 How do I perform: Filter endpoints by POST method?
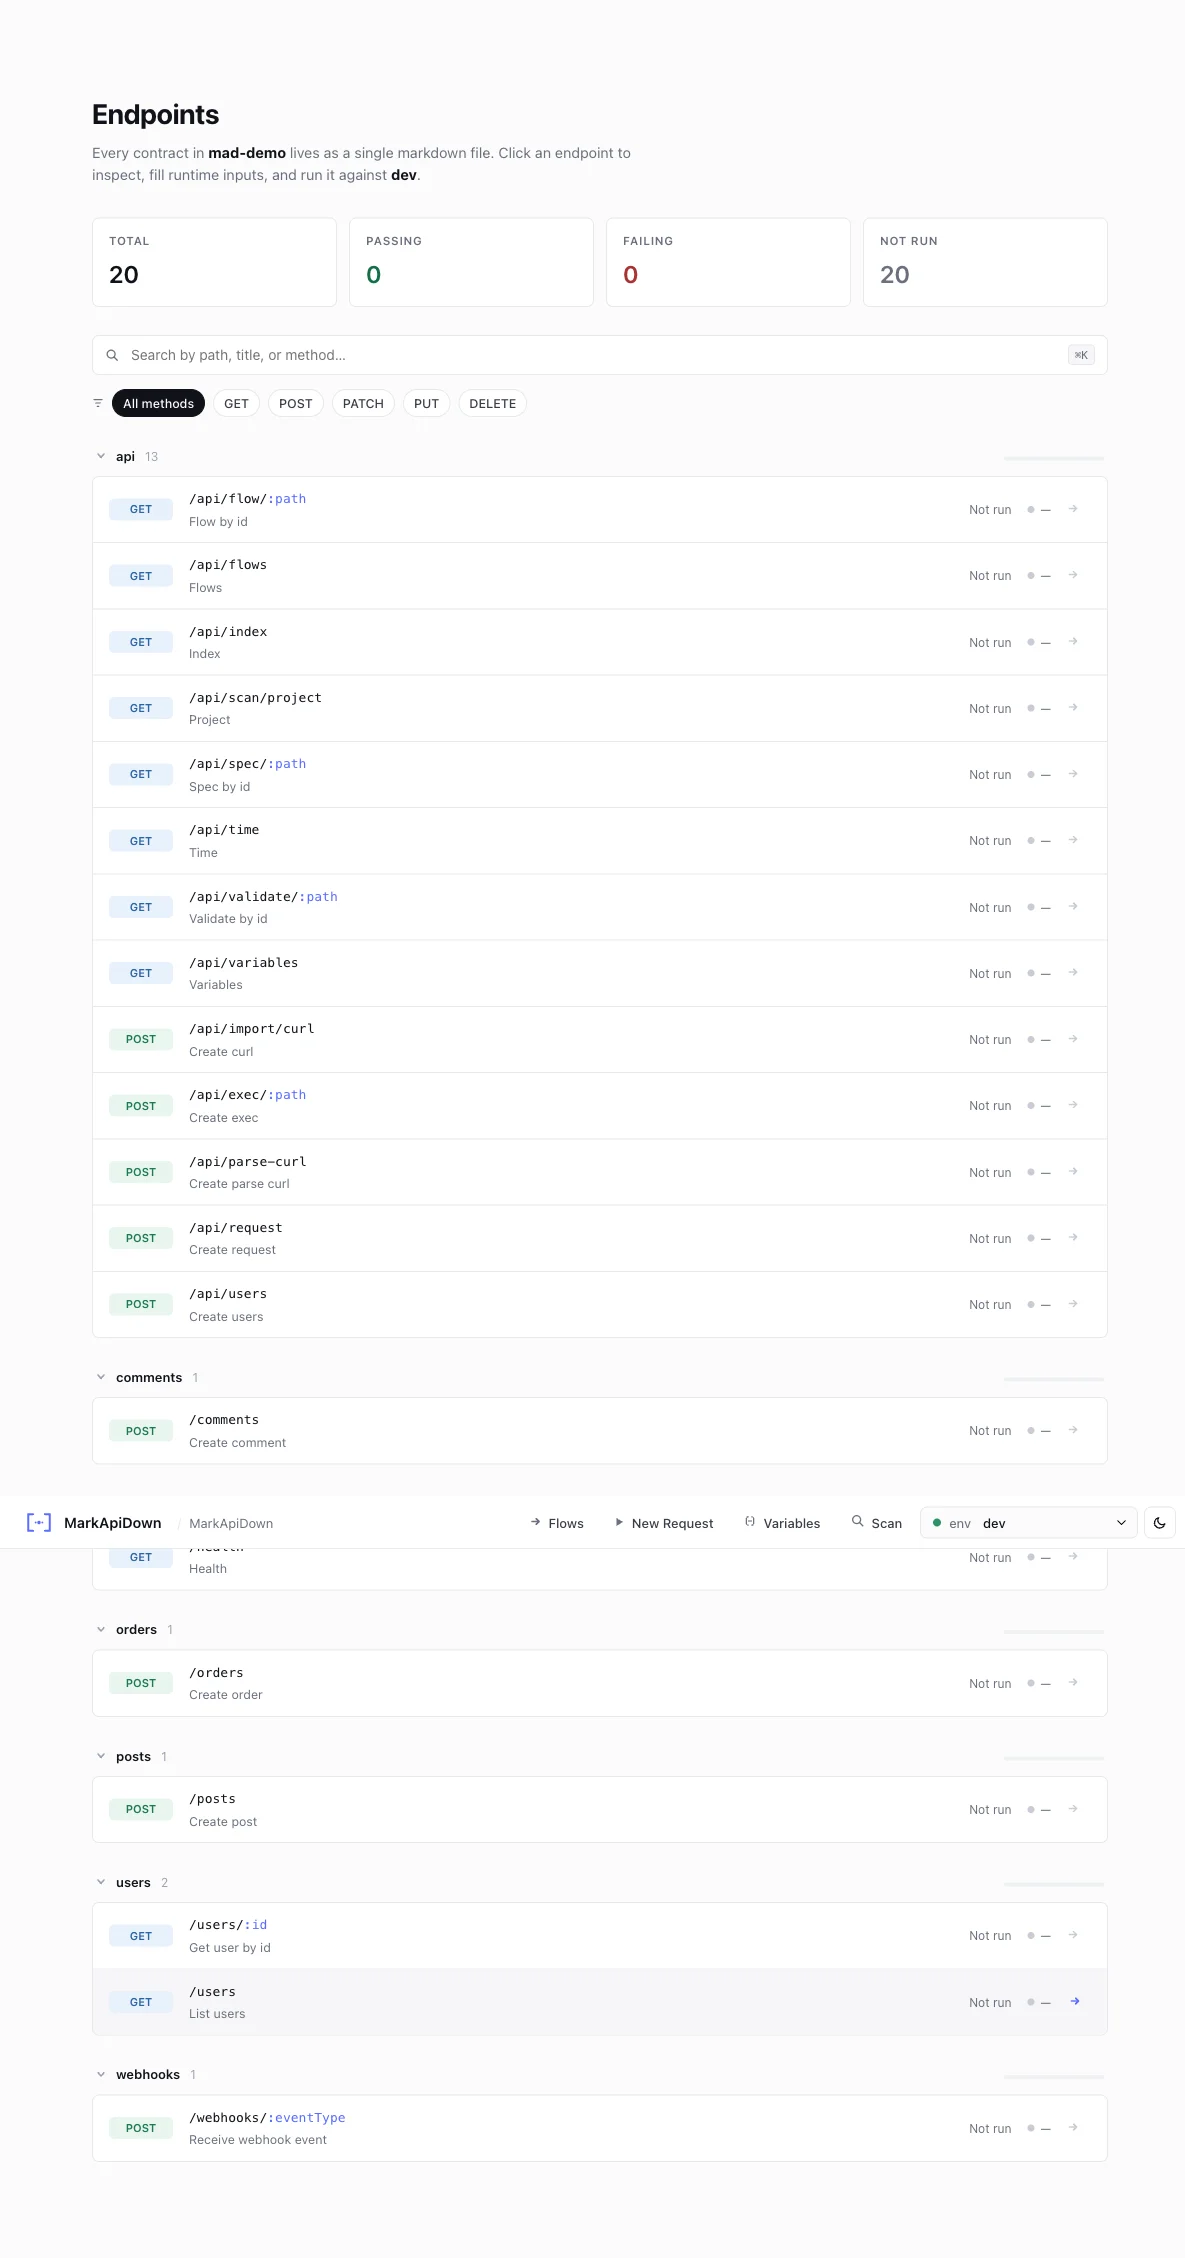coord(295,403)
